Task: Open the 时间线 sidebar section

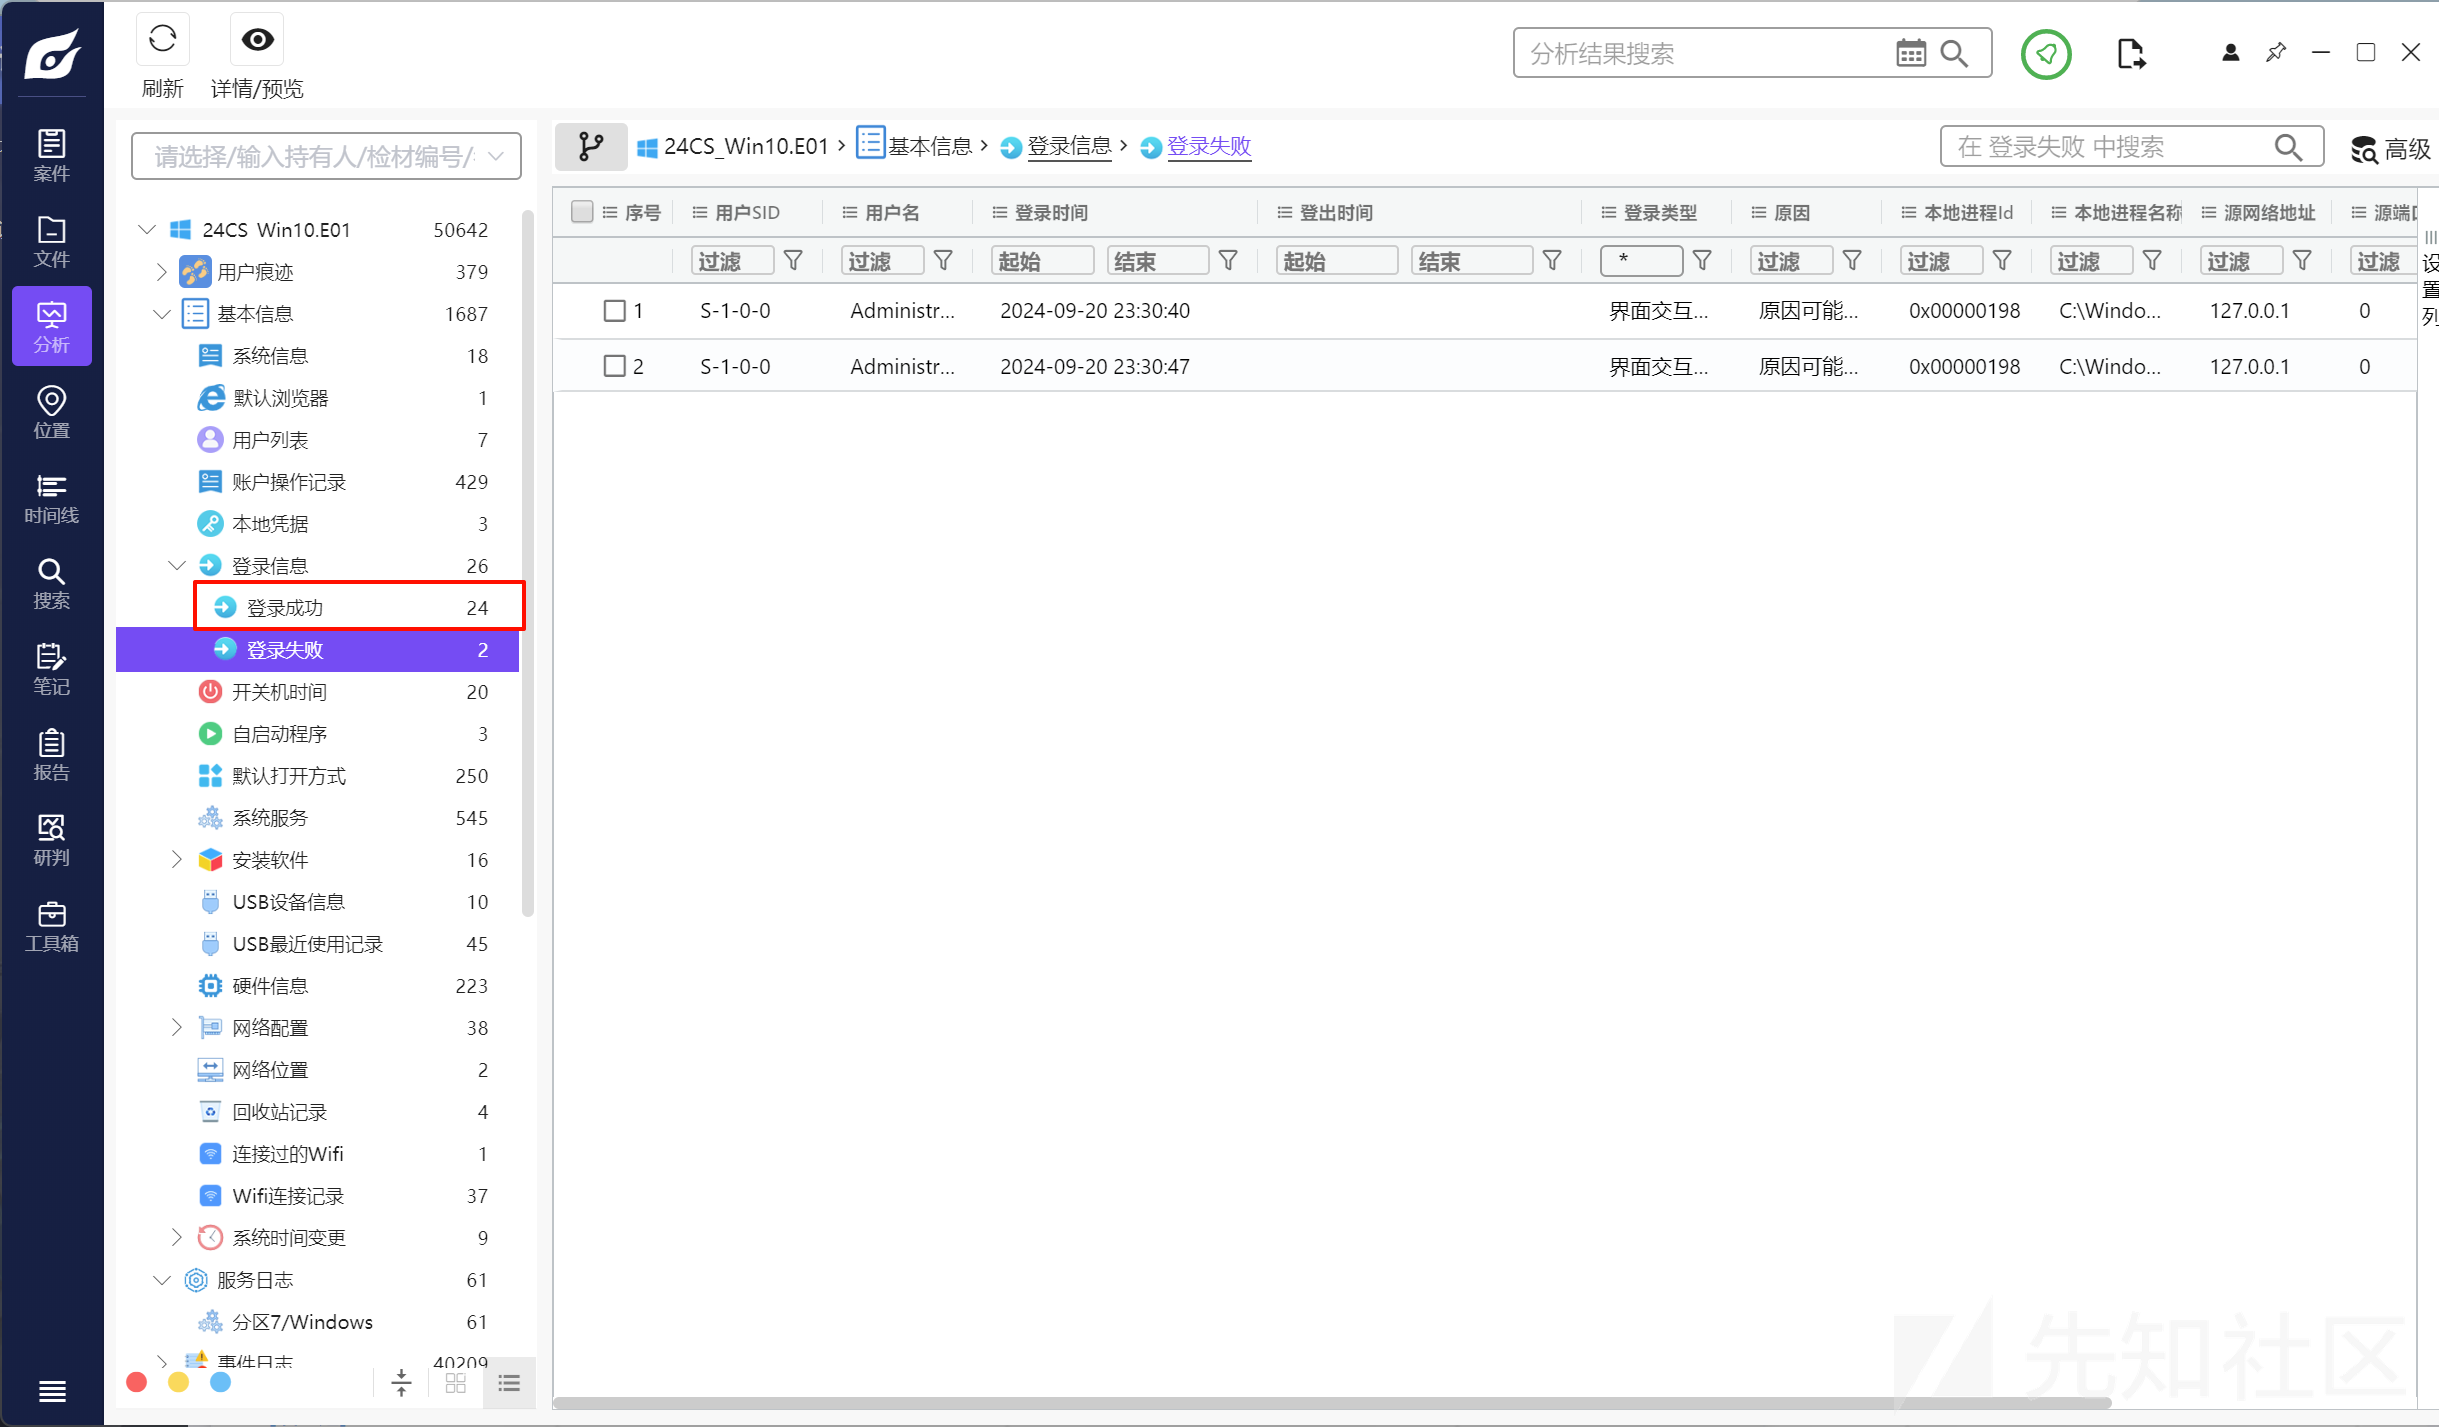Action: pos(52,498)
